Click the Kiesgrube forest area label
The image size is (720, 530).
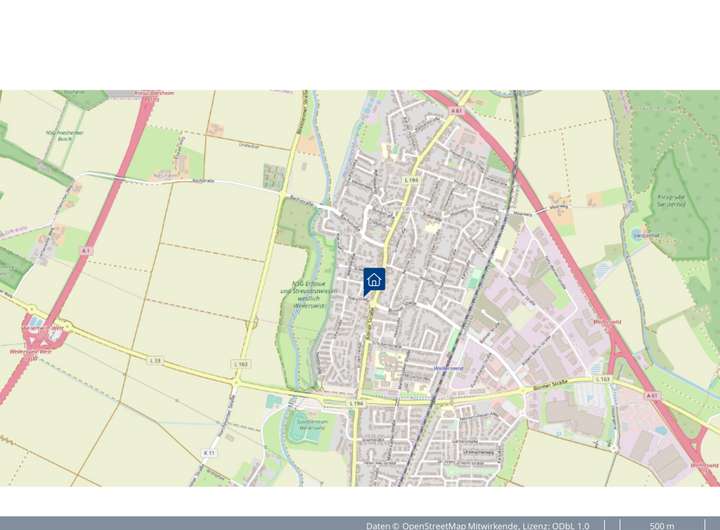click(x=671, y=200)
